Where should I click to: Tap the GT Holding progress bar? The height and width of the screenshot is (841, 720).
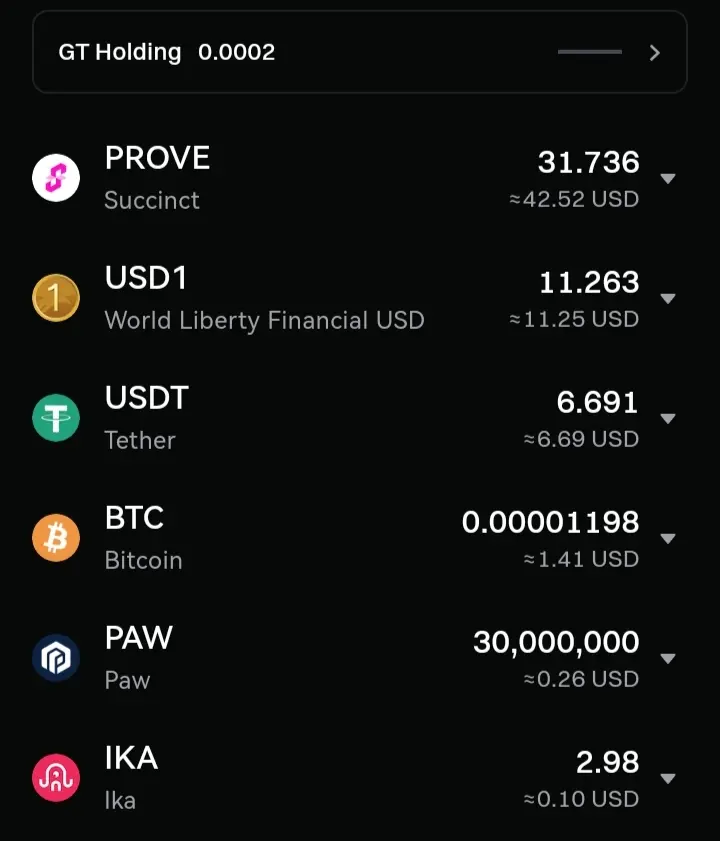pos(590,52)
